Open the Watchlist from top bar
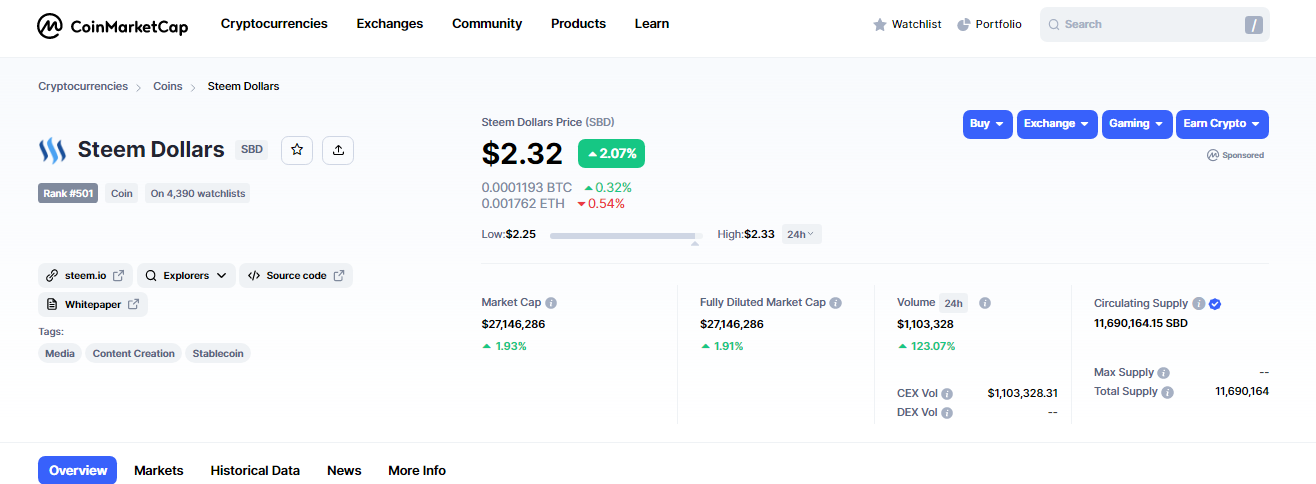The width and height of the screenshot is (1316, 484). pos(907,24)
